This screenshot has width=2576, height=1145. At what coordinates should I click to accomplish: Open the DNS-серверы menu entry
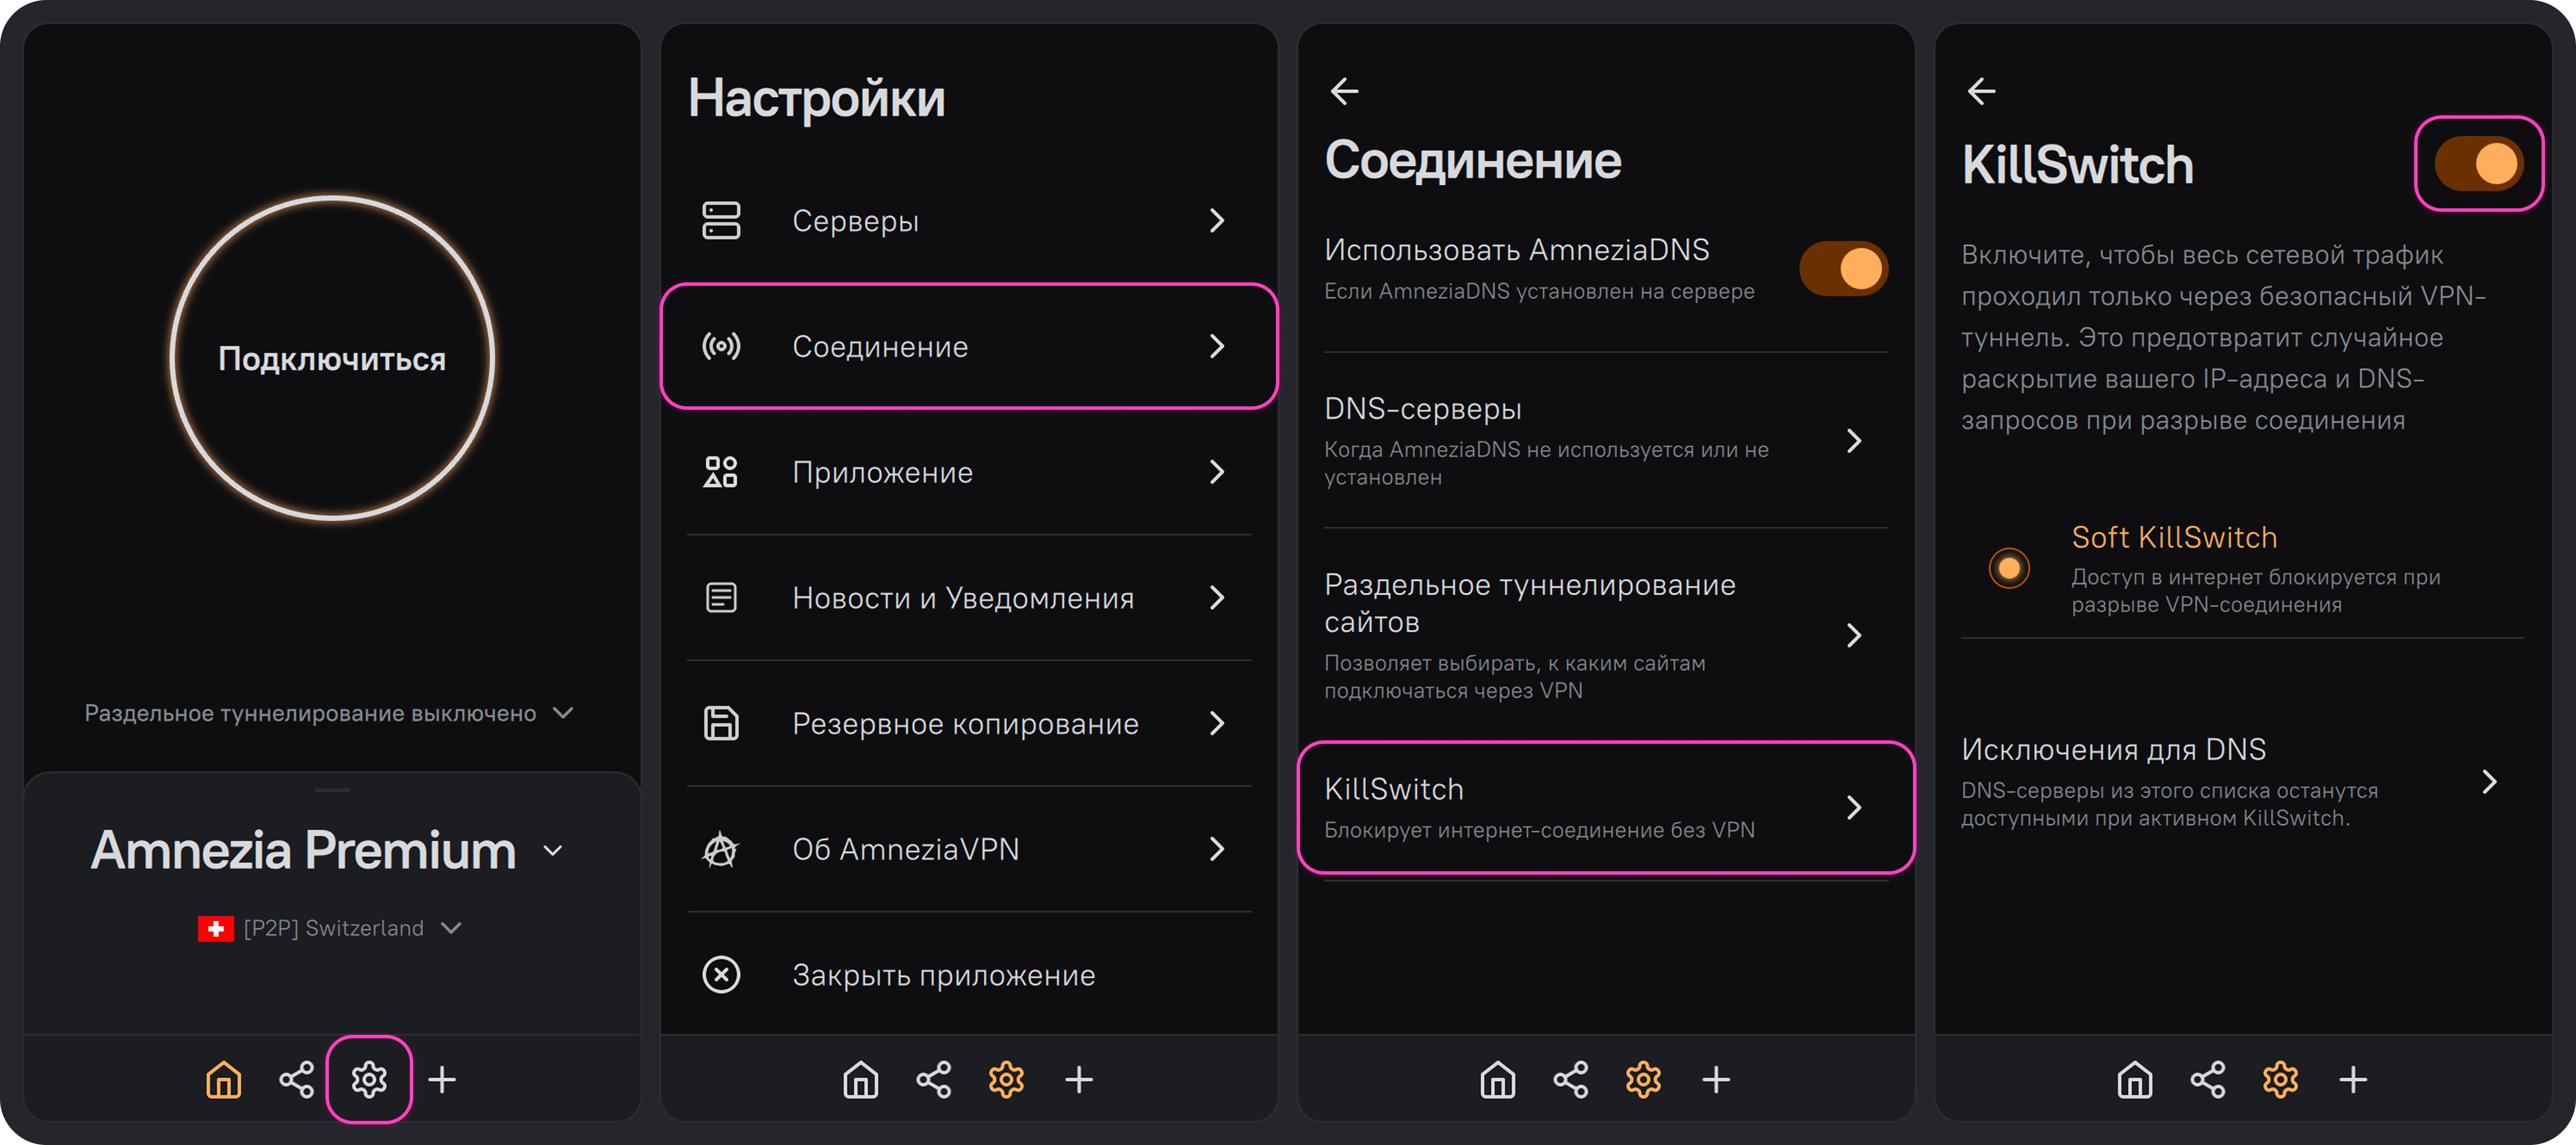[x=1606, y=441]
